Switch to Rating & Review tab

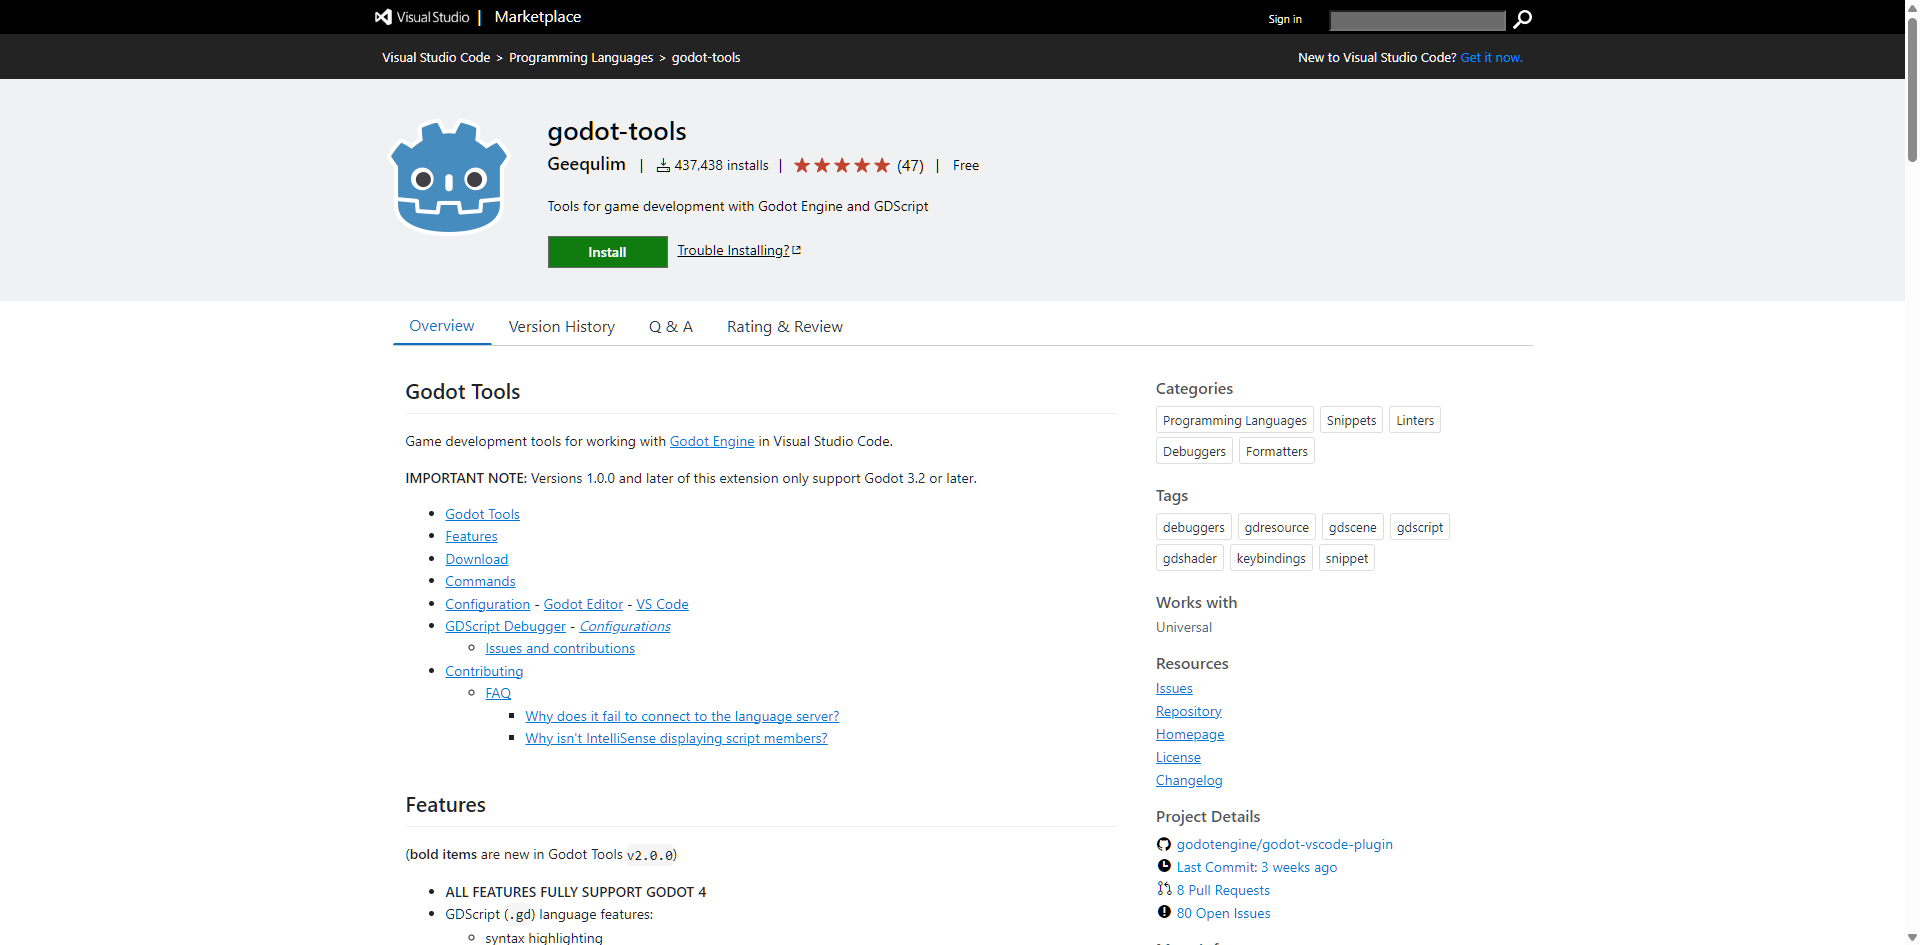coord(785,327)
